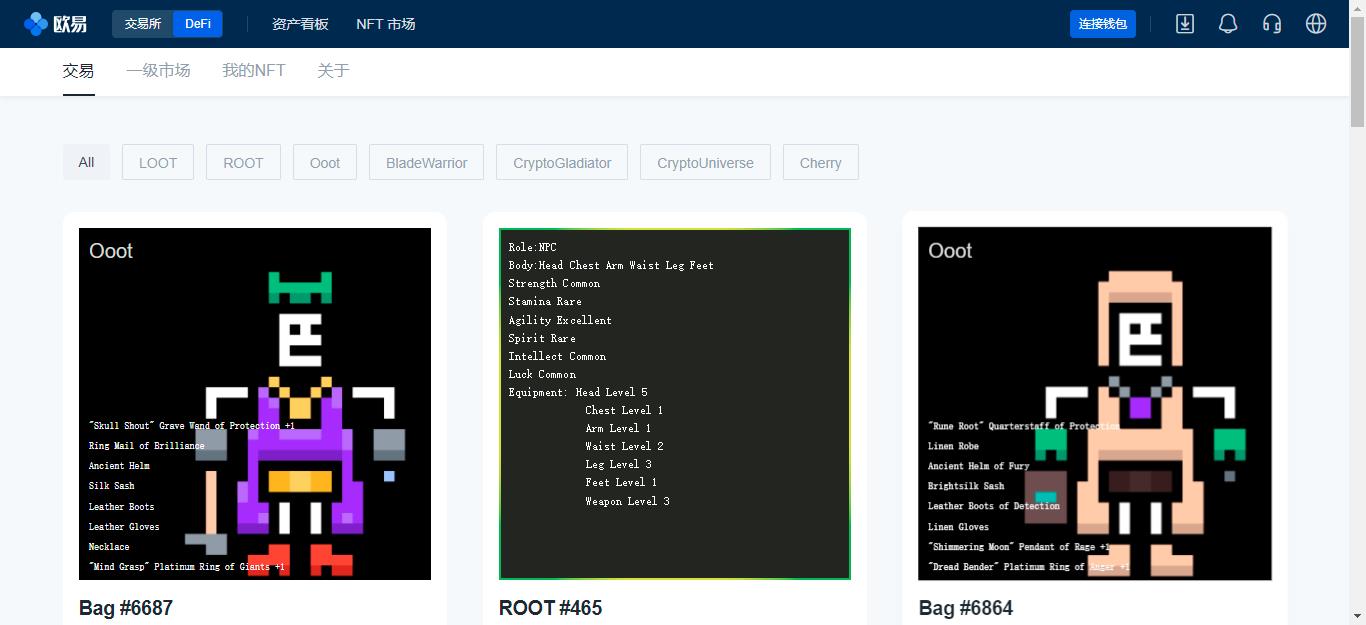Select the 我的NFT tab
The image size is (1366, 625).
click(254, 71)
